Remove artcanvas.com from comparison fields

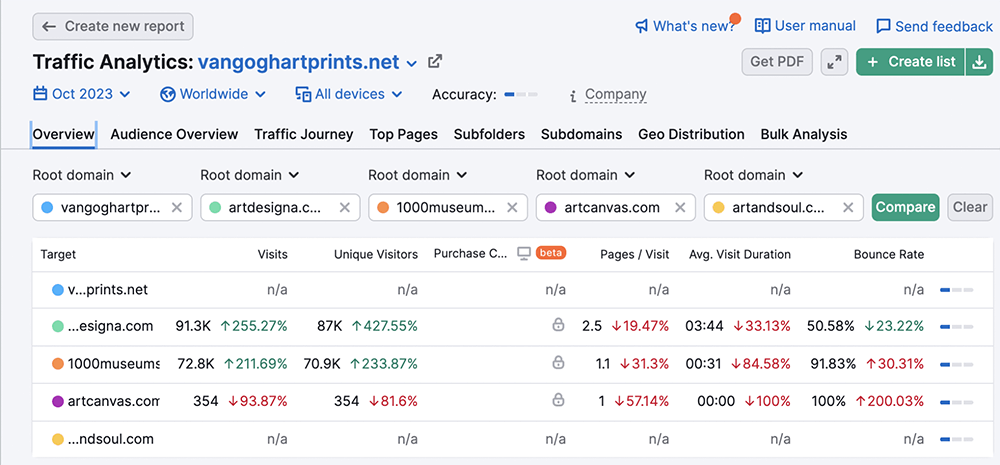[x=680, y=207]
